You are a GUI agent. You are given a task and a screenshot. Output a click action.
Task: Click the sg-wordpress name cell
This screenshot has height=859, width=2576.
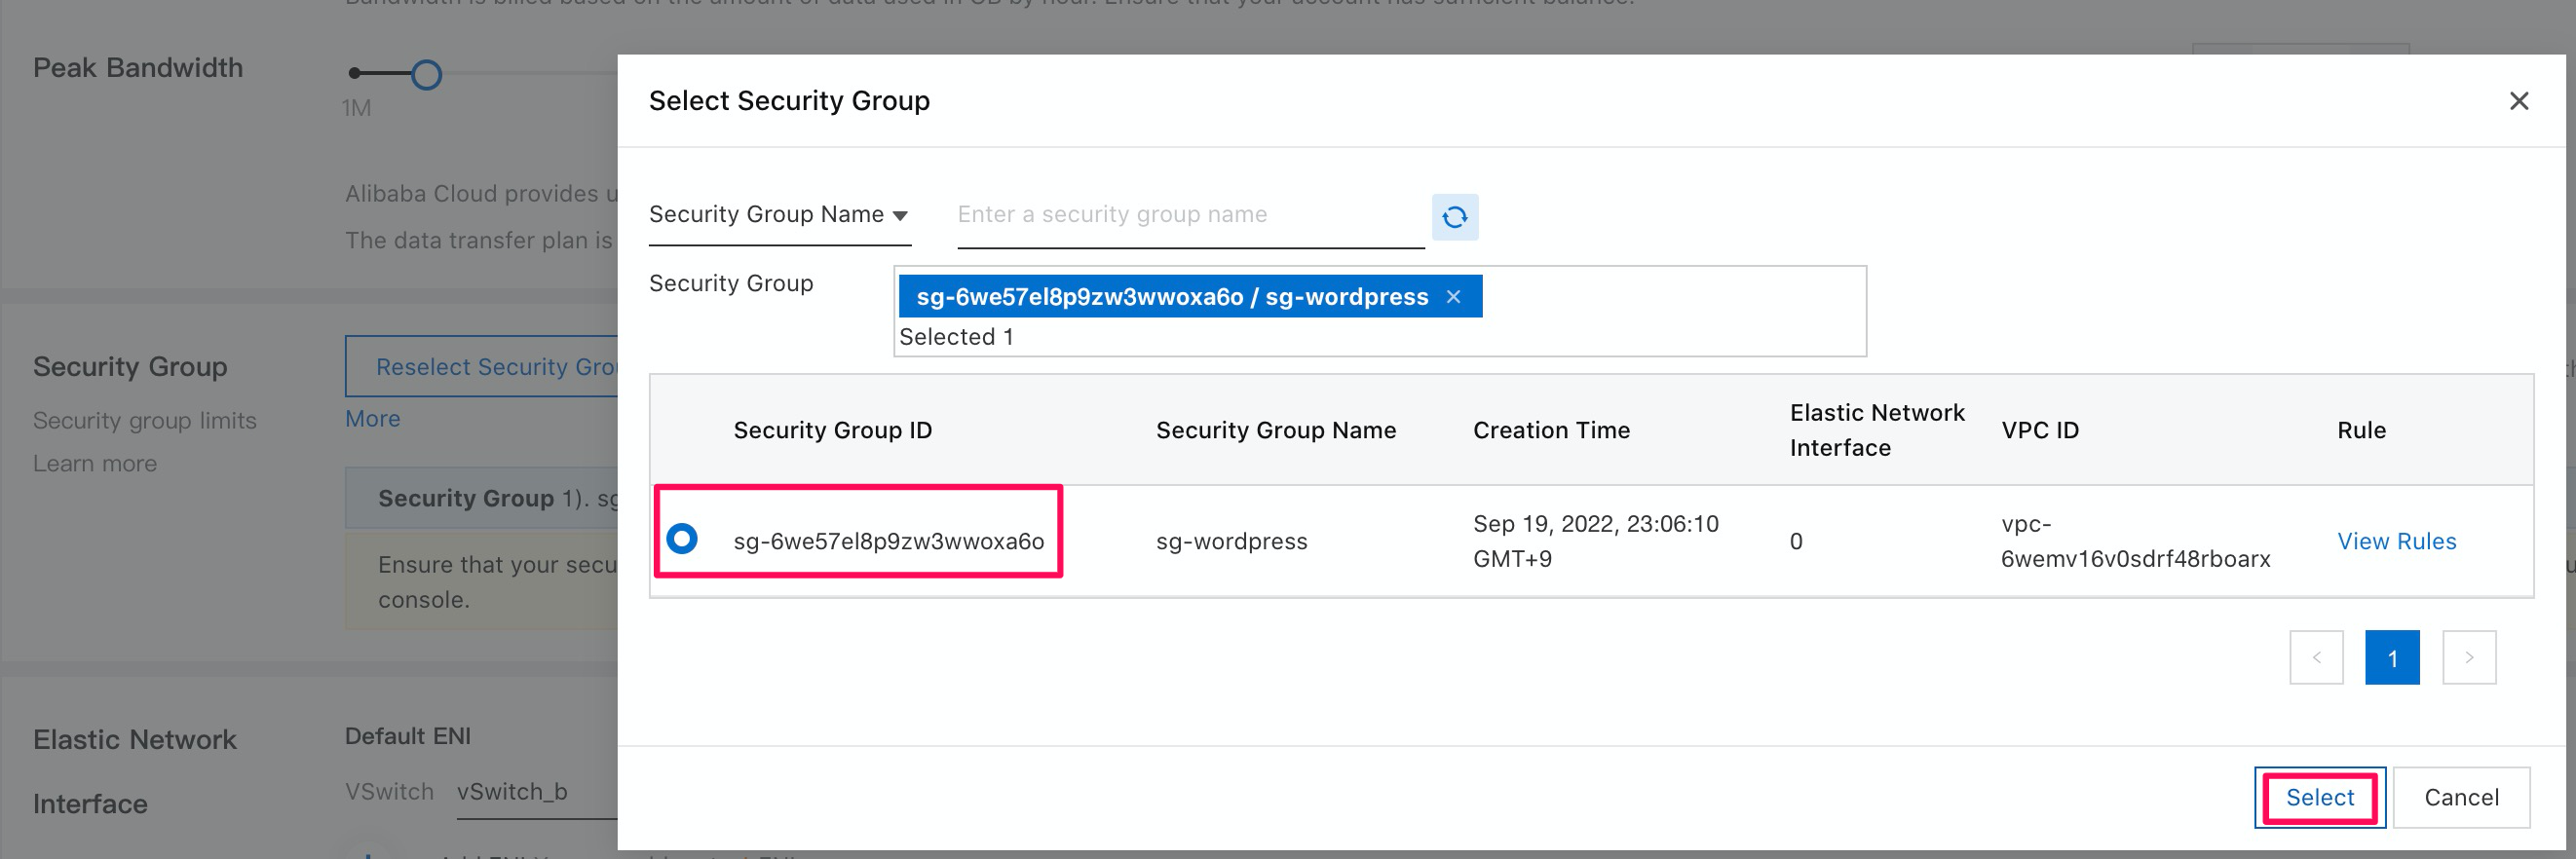click(x=1231, y=541)
